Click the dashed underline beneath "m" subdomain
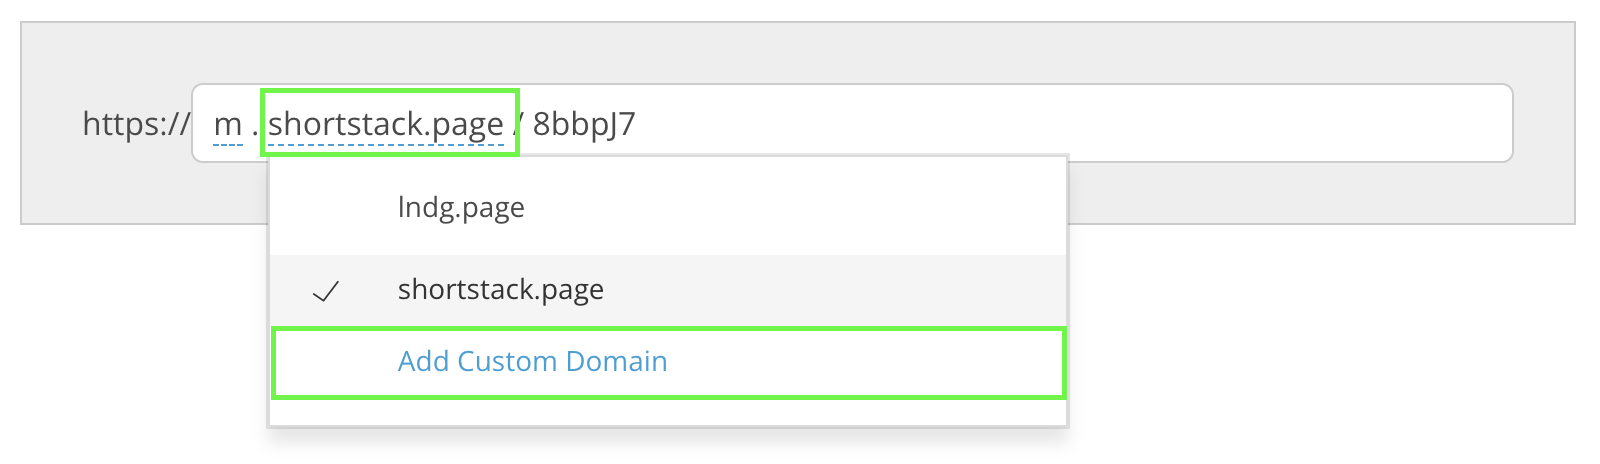 [228, 146]
